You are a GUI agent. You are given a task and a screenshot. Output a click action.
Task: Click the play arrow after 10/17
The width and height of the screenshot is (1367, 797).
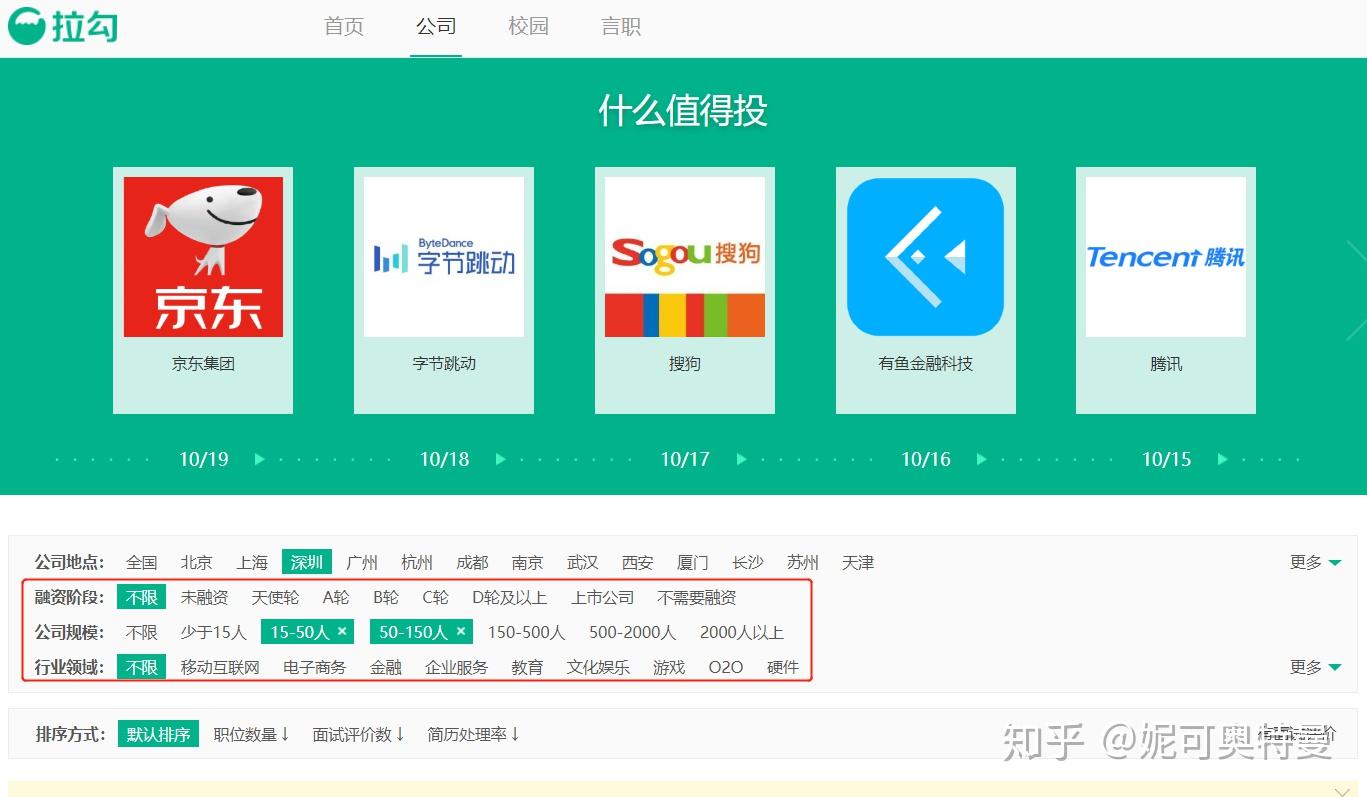(x=741, y=459)
